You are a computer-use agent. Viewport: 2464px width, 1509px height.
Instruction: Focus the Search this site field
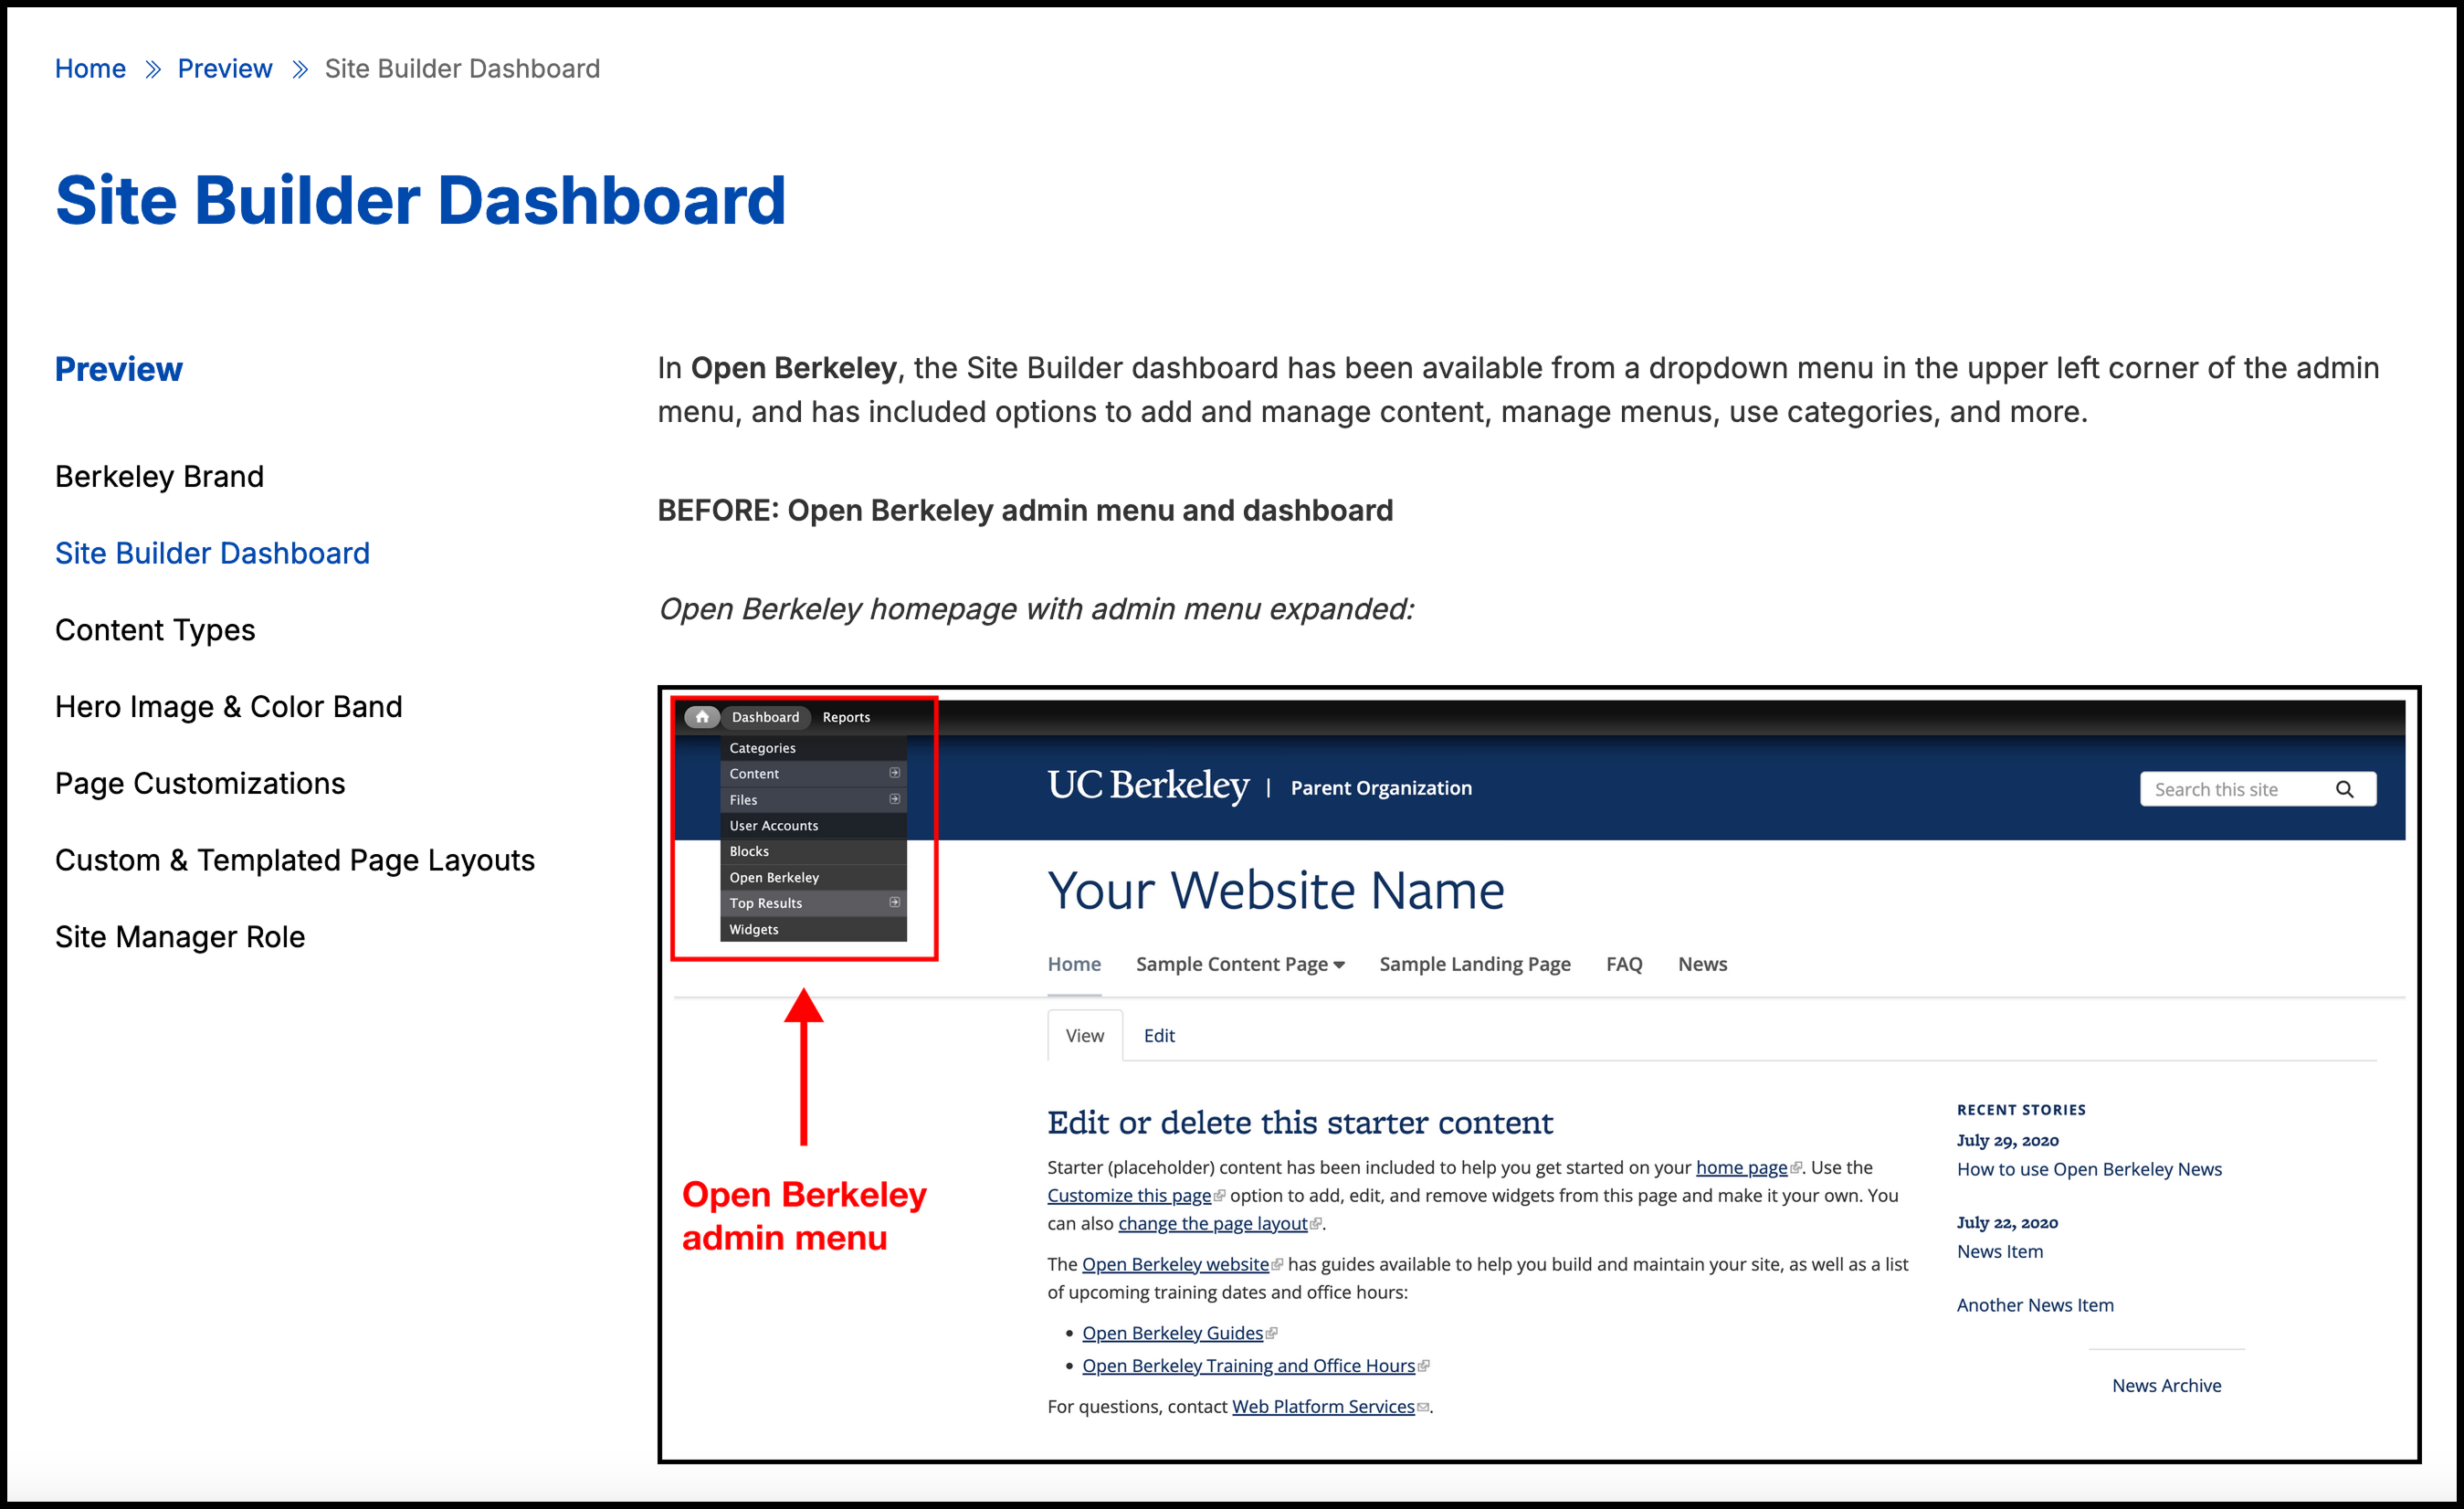(x=2258, y=789)
